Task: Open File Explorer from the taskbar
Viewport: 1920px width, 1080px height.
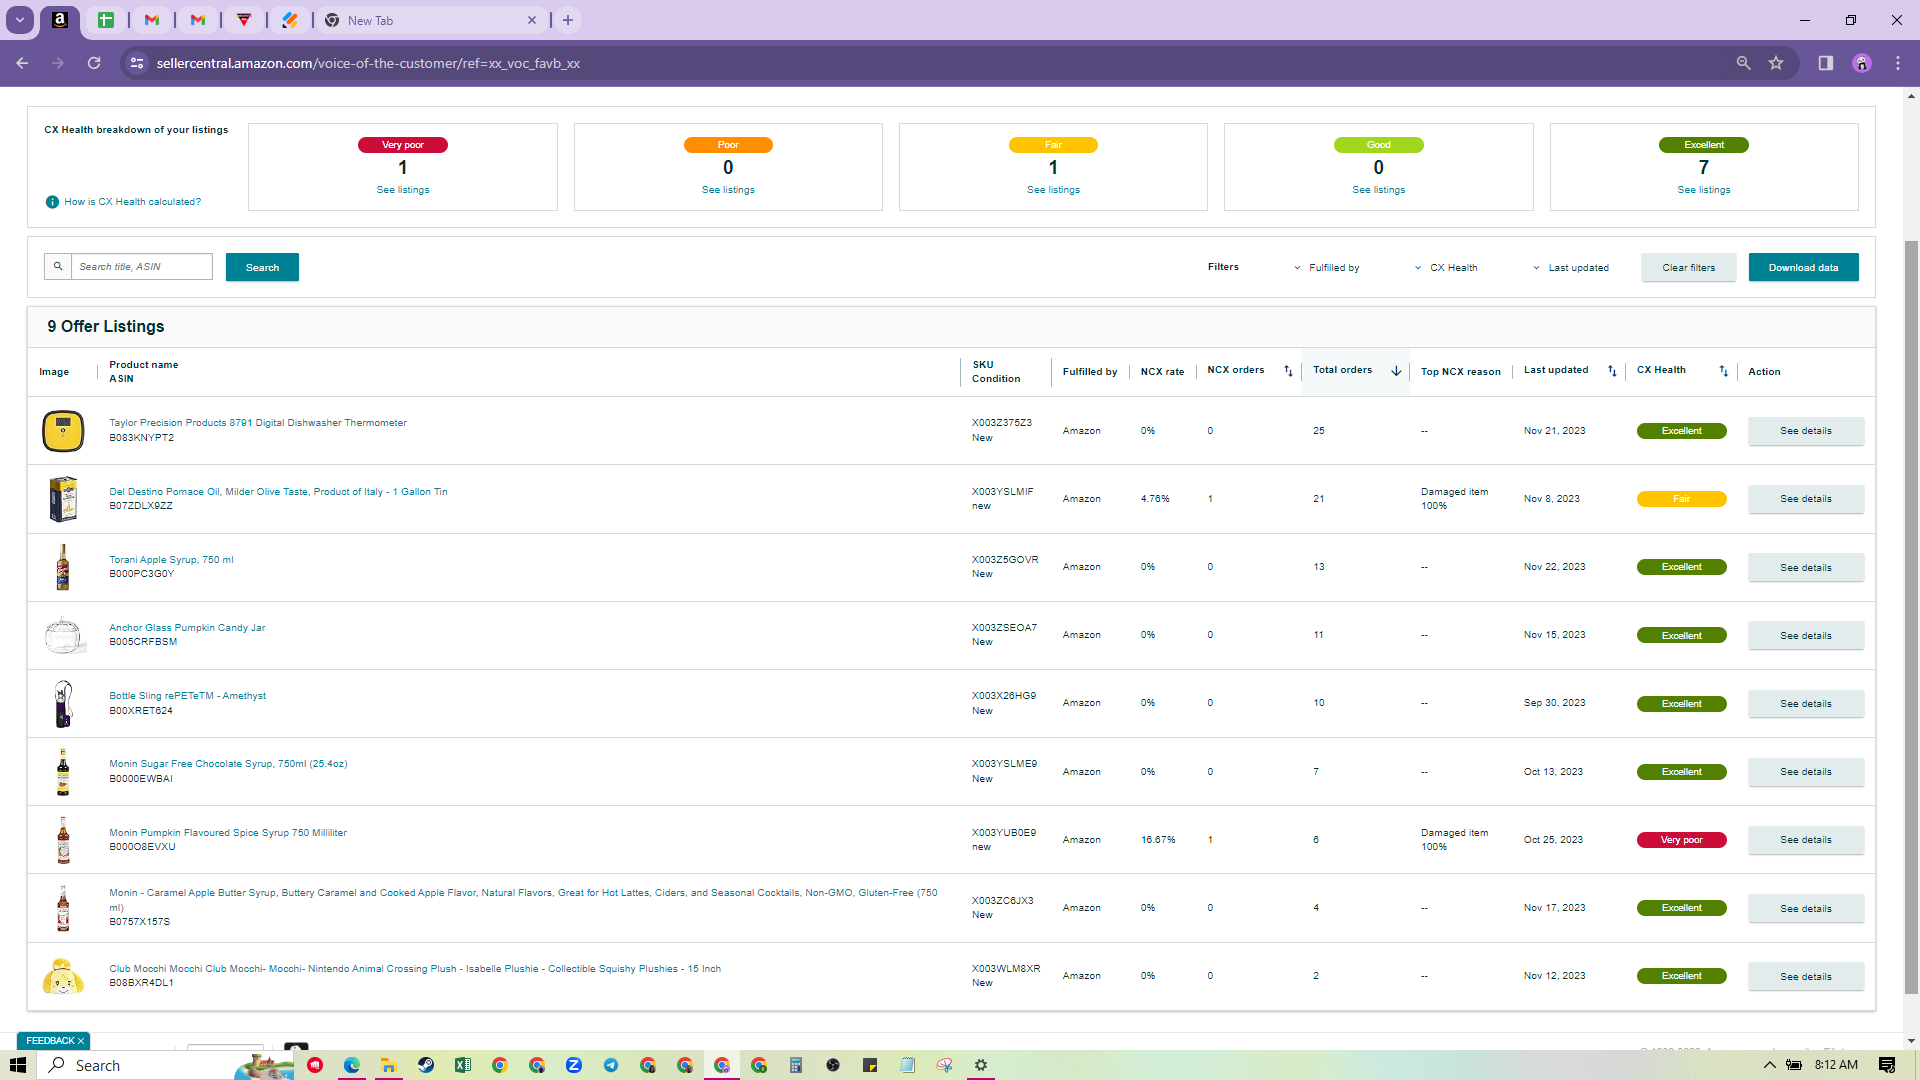Action: [x=388, y=1065]
